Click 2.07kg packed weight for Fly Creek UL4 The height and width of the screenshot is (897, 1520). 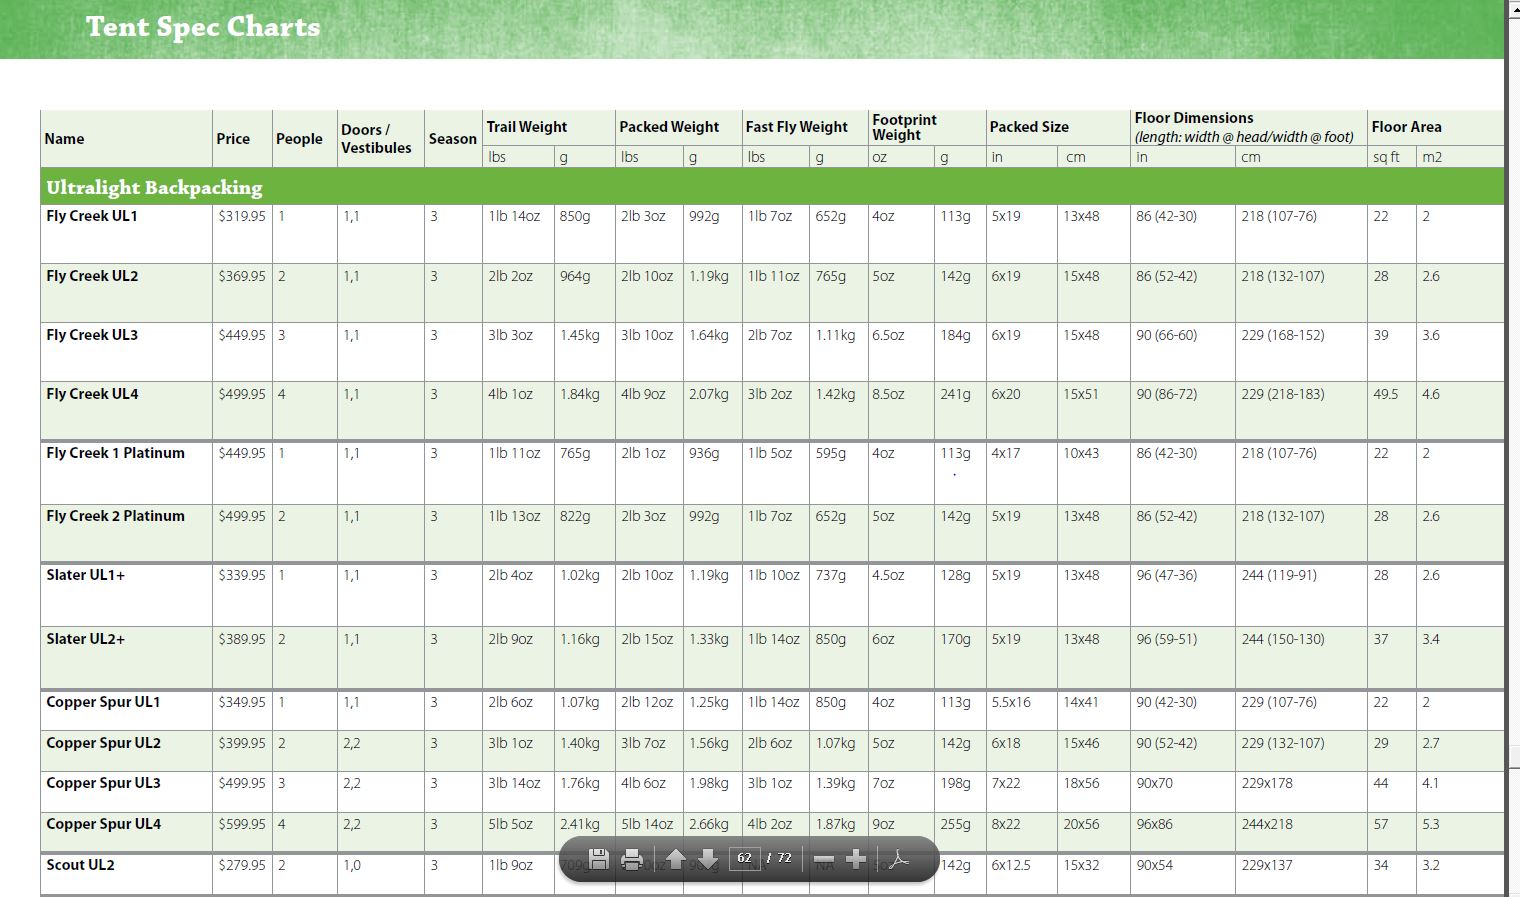(x=708, y=394)
